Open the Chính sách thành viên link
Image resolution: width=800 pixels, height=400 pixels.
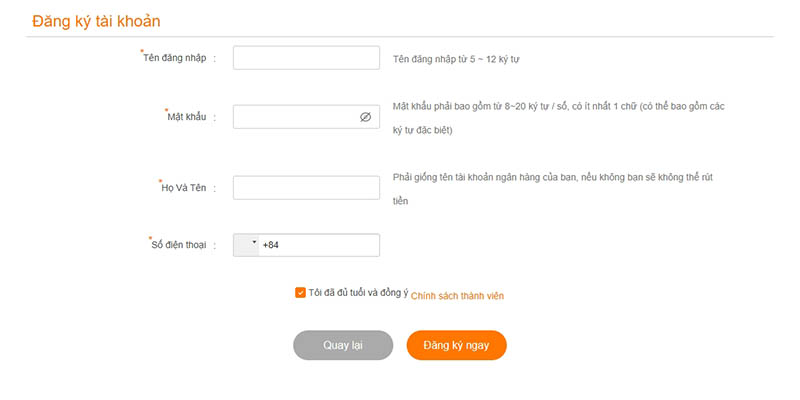[464, 295]
